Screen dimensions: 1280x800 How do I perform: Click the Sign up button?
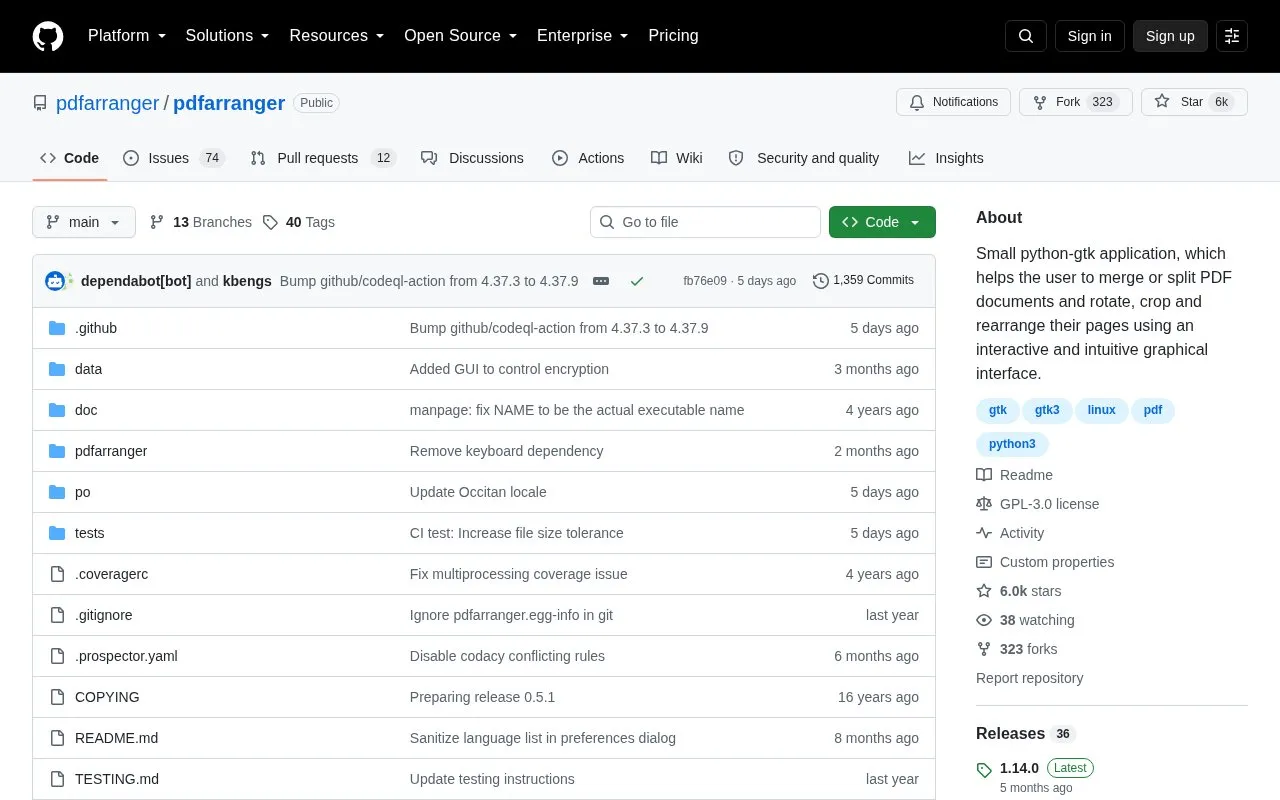[1170, 36]
